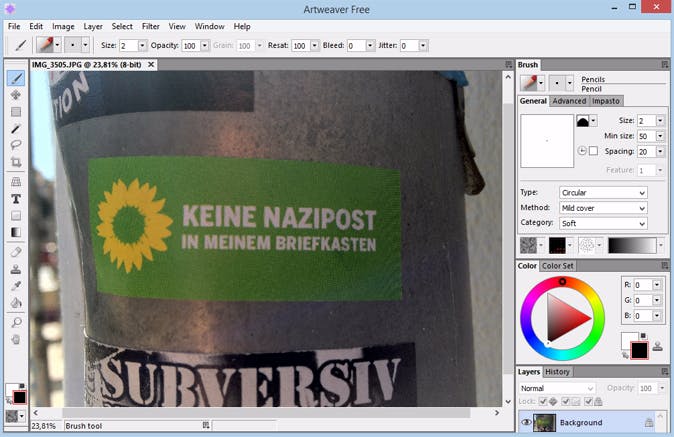Screen dimensions: 674x437
Task: Open the Brush panel options menu icon
Action: 665,65
